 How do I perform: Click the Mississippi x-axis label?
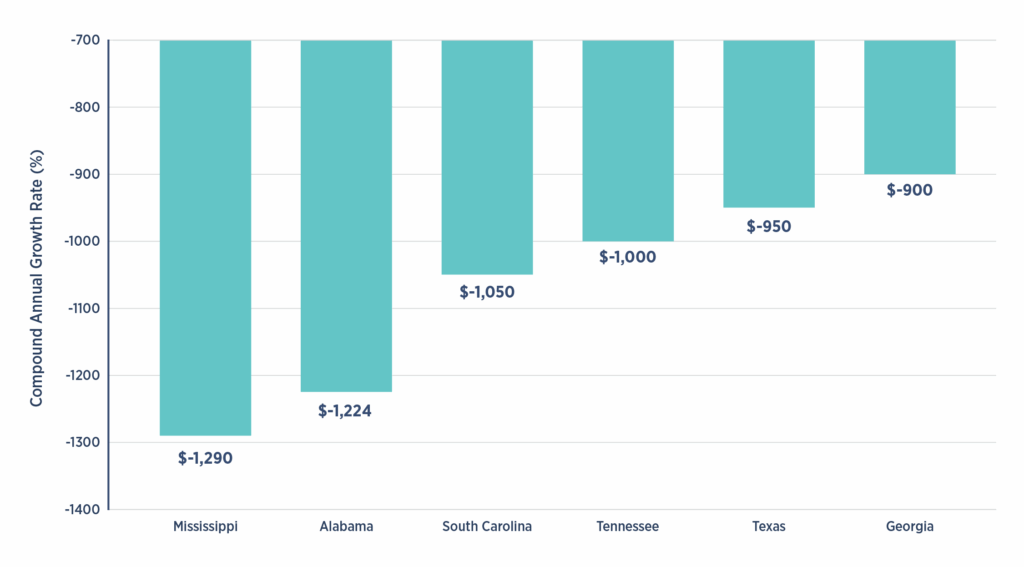[205, 526]
